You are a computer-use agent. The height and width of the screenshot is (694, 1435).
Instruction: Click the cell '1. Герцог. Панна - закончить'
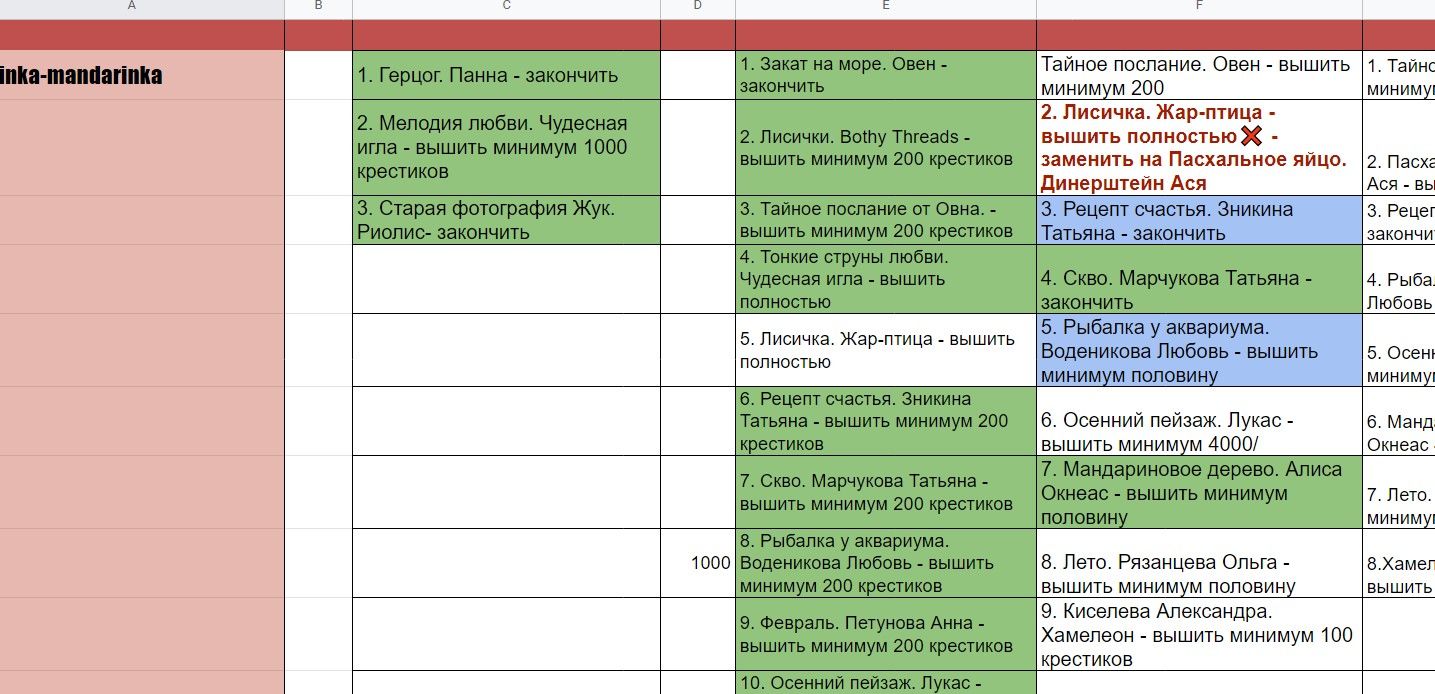click(506, 75)
